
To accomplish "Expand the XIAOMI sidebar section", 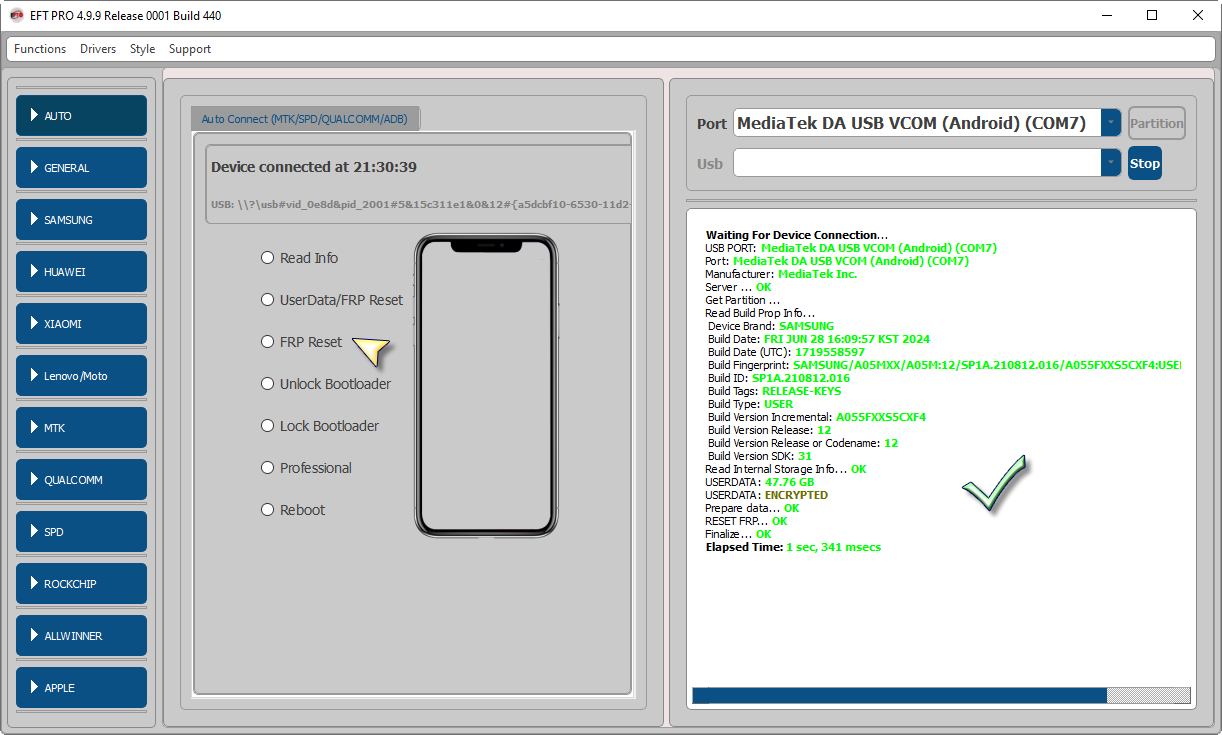I will (81, 324).
